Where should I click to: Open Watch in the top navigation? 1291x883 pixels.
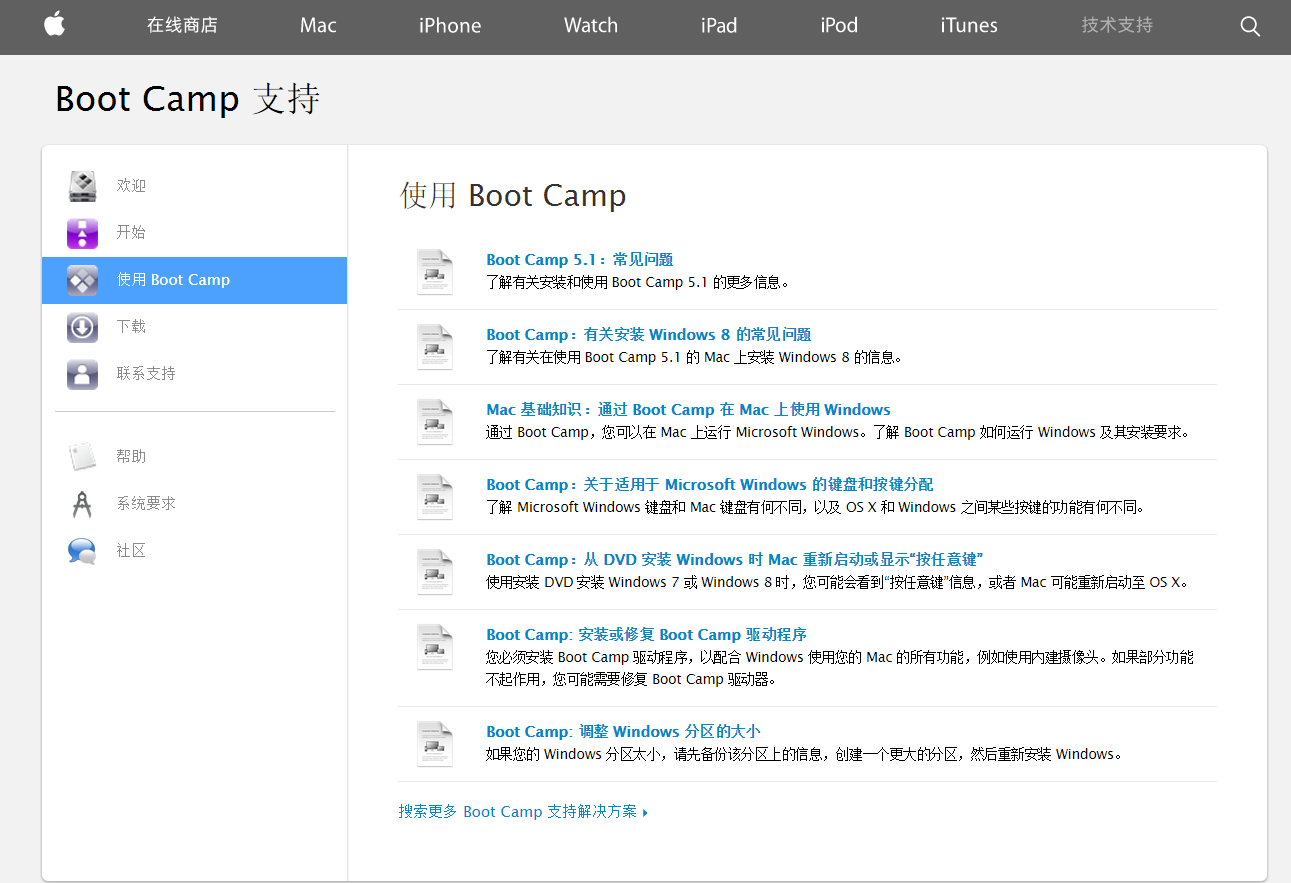[591, 26]
